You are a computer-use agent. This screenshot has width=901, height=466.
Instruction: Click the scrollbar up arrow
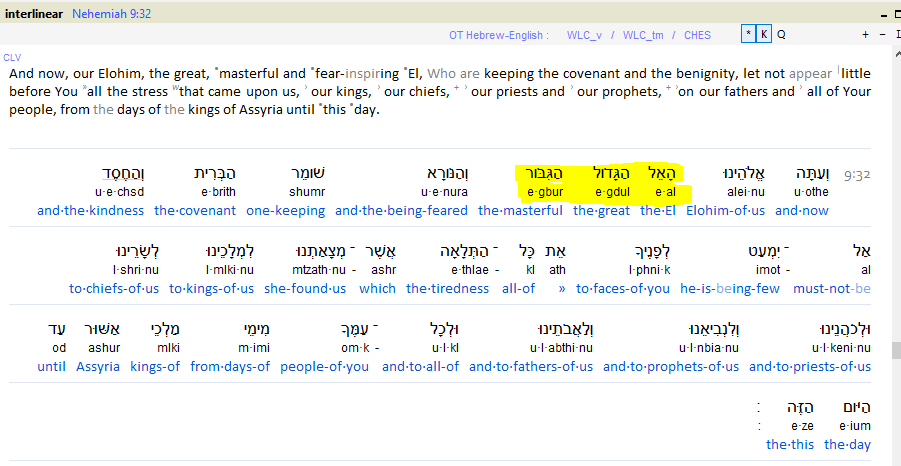[895, 52]
